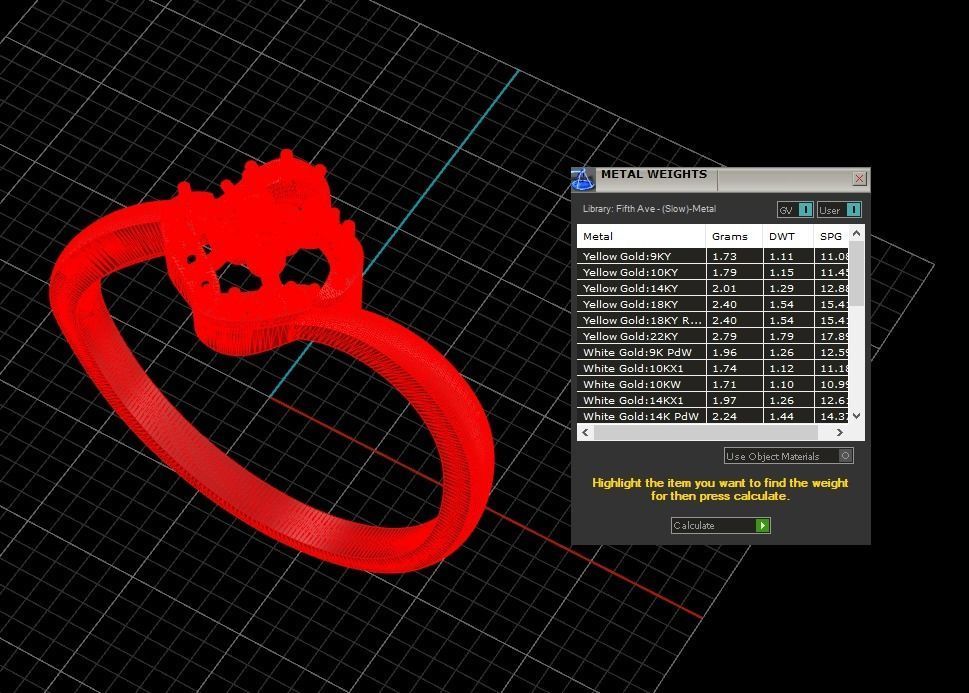
Task: Click the vertical scrollbar thumb
Action: (x=857, y=273)
